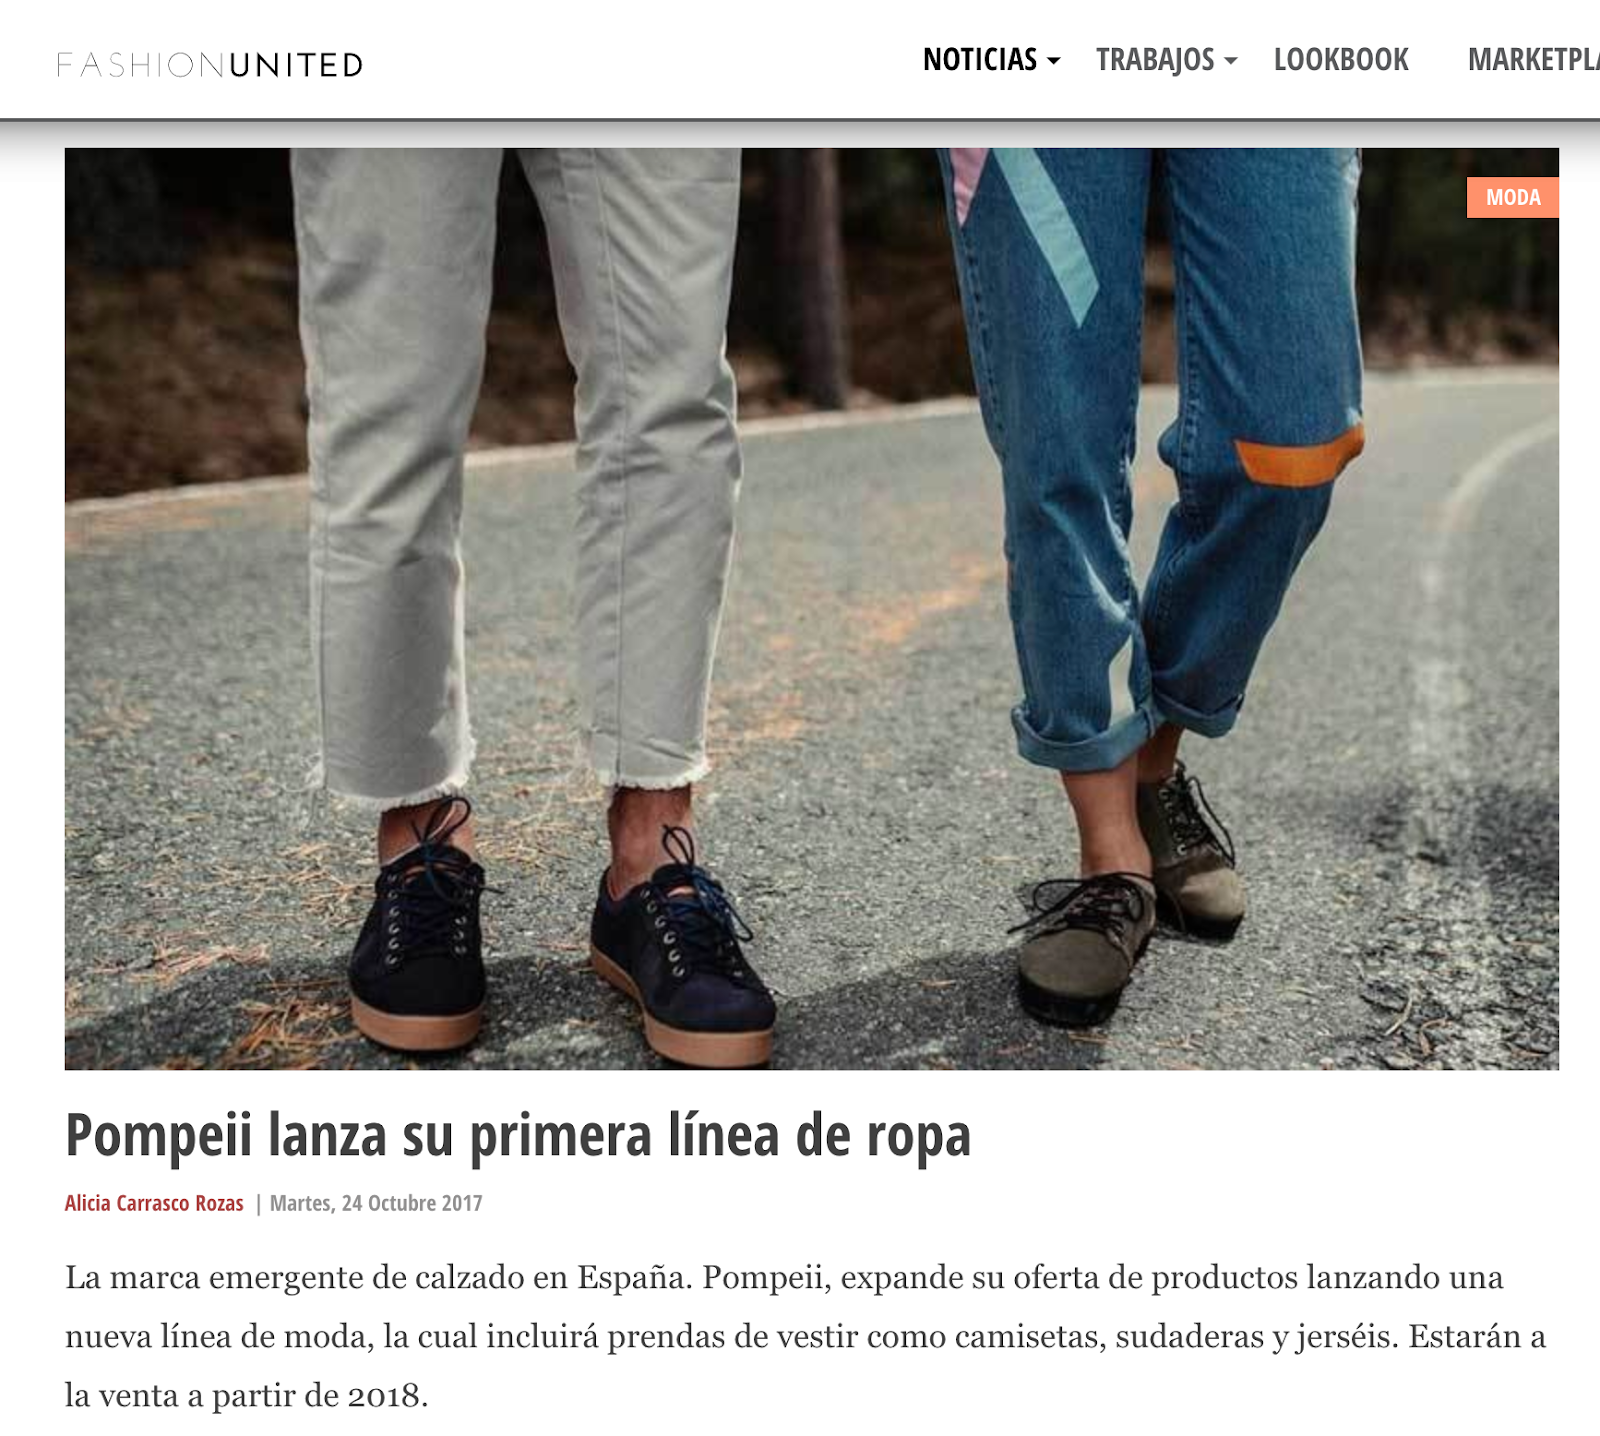Expand the TRABAJOS dropdown arrow
Screen dimensions: 1600x1436
tap(1231, 61)
